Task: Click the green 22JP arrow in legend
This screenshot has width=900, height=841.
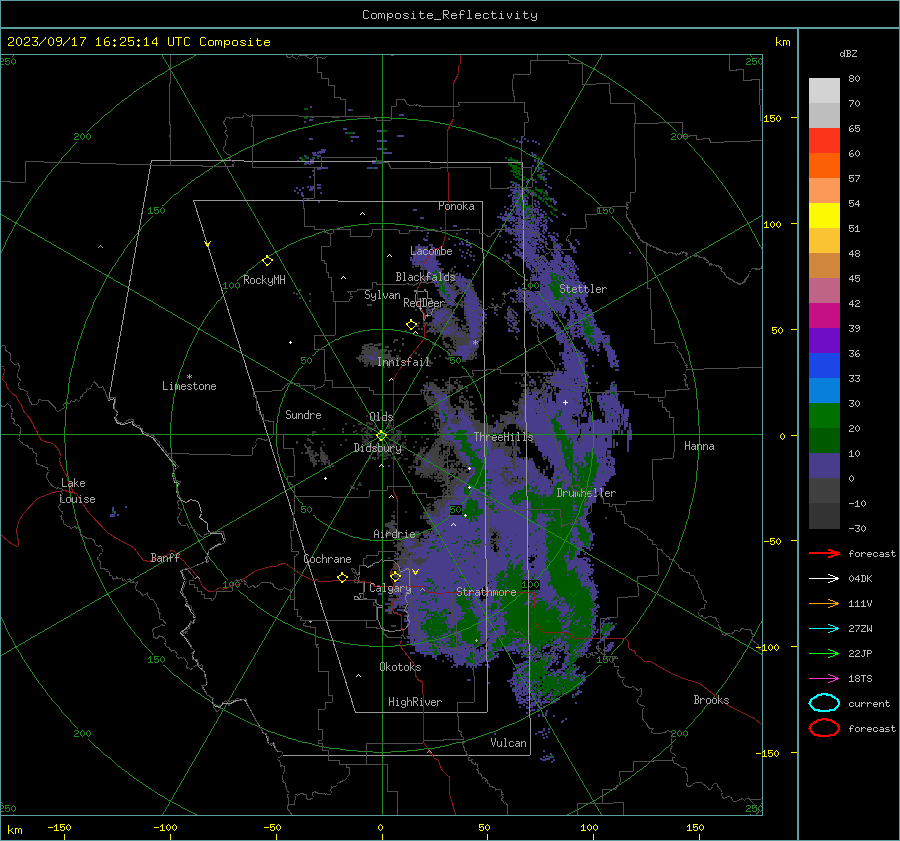Action: [824, 653]
